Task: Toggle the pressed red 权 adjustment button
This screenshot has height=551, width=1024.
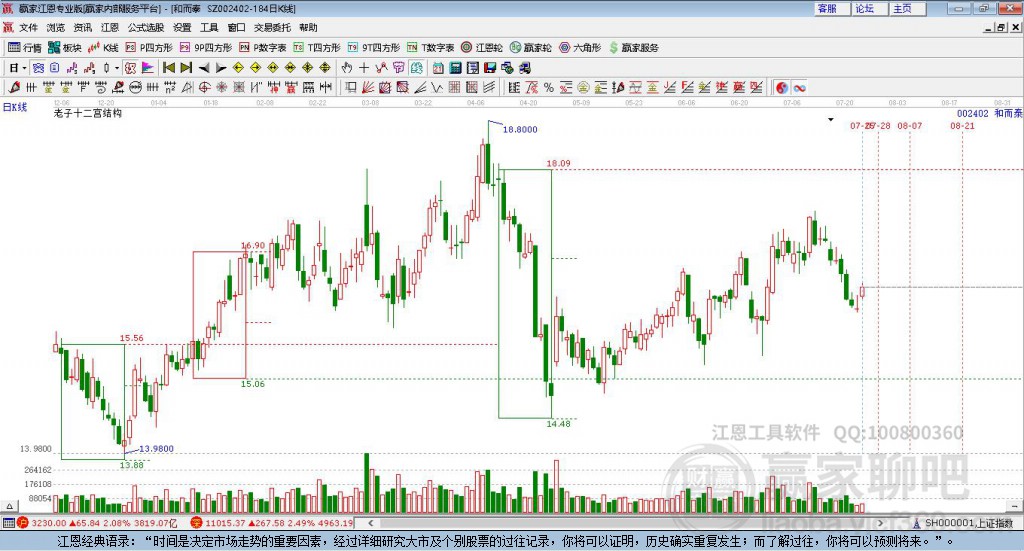Action: click(x=130, y=67)
